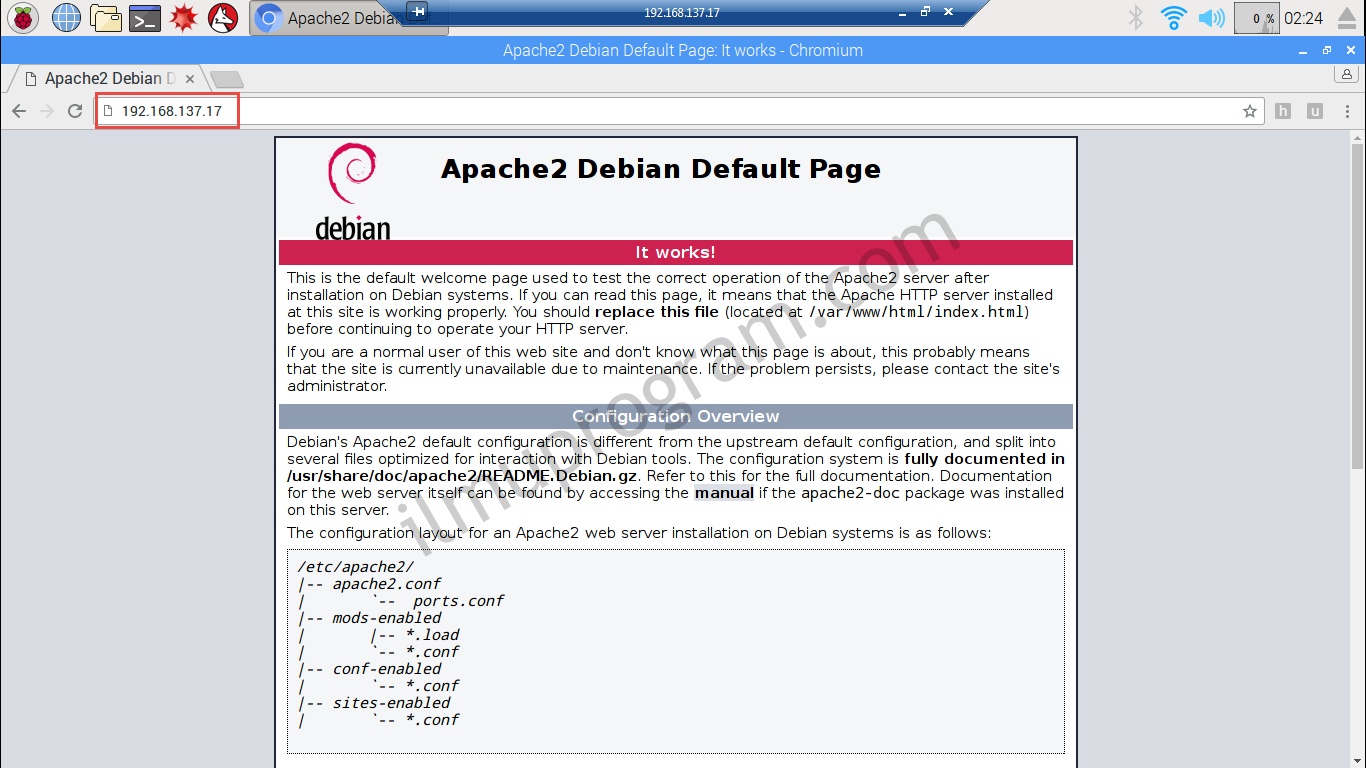Maximize or restore the Chromium window
The width and height of the screenshot is (1366, 768).
click(x=1327, y=50)
